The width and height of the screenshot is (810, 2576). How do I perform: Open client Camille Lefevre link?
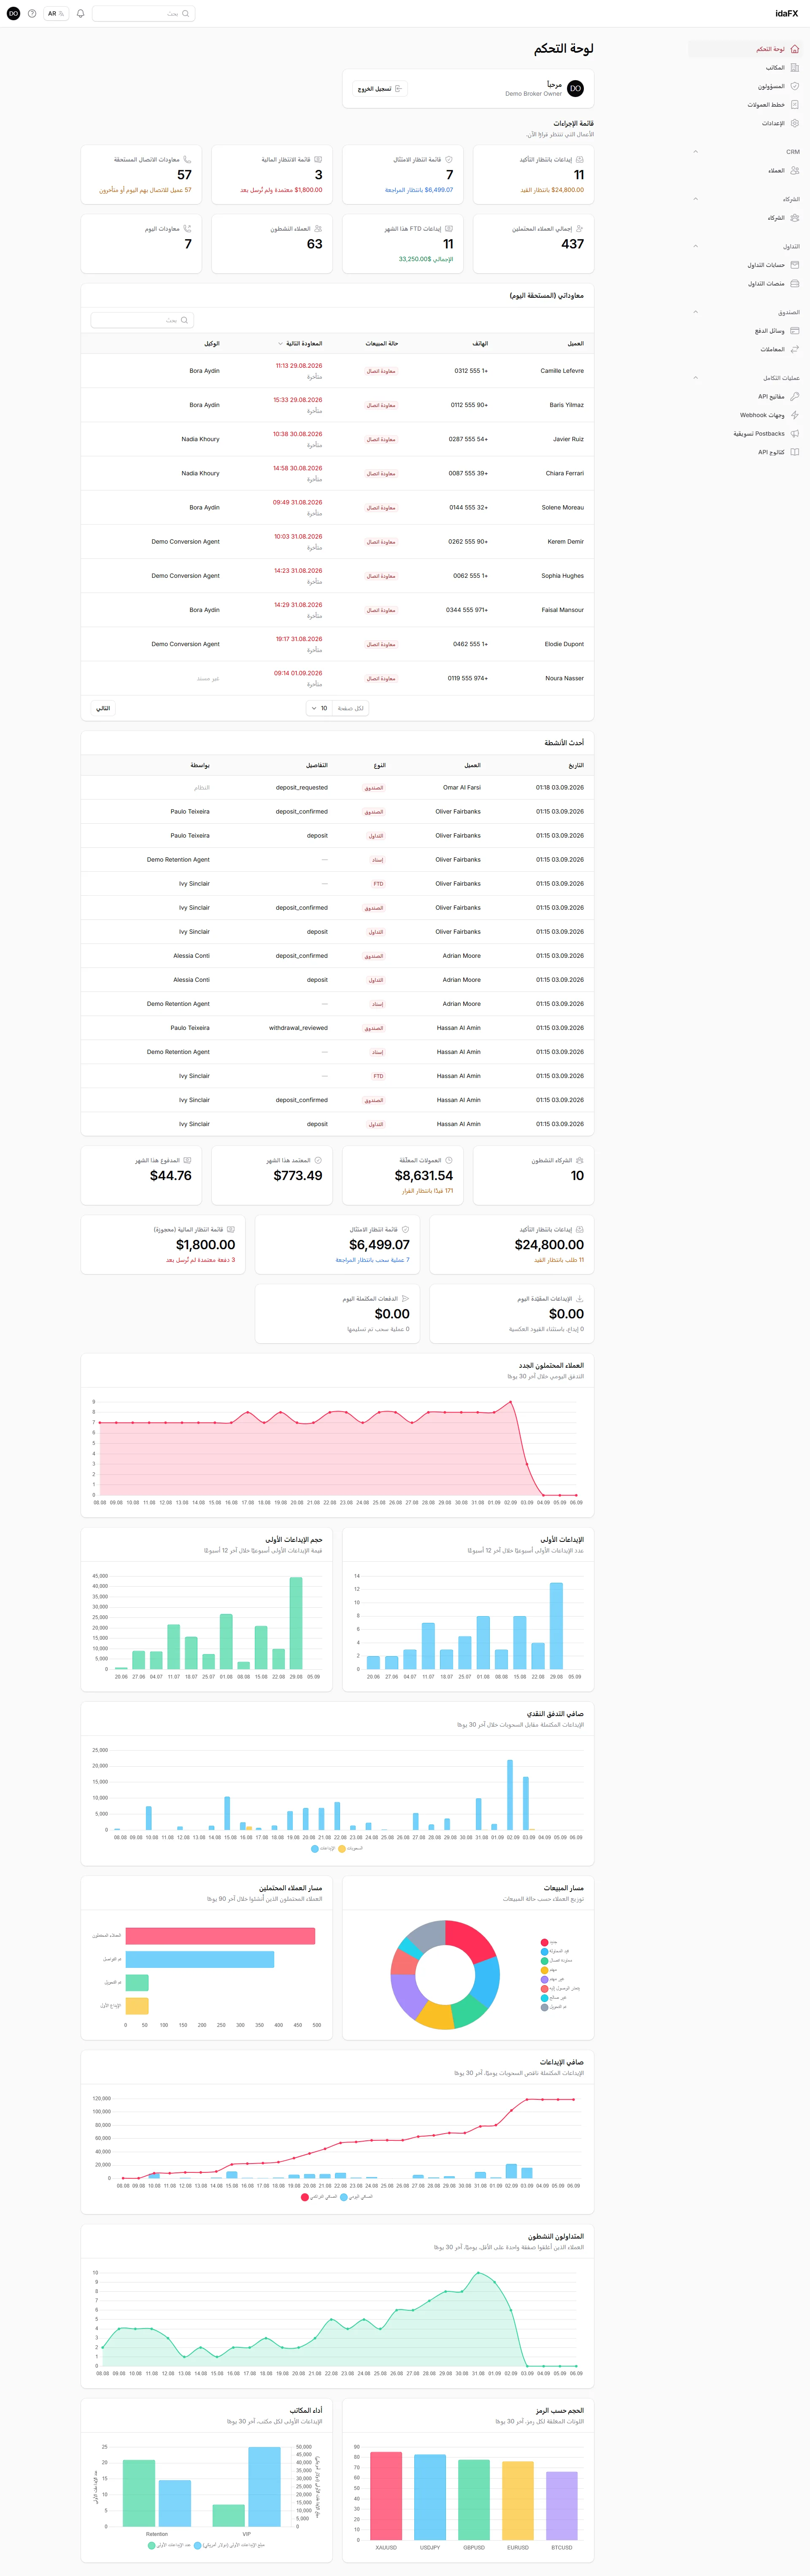(562, 371)
